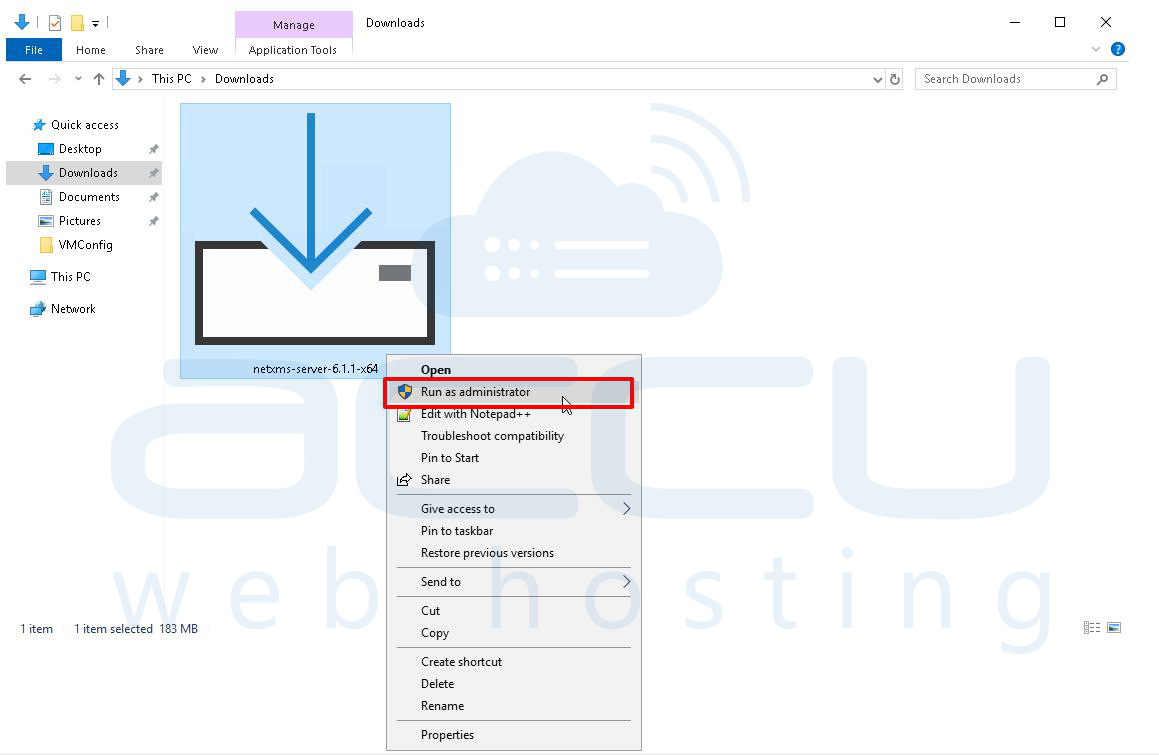Click the pin icon next to Documents
The image size is (1159, 755).
click(154, 197)
